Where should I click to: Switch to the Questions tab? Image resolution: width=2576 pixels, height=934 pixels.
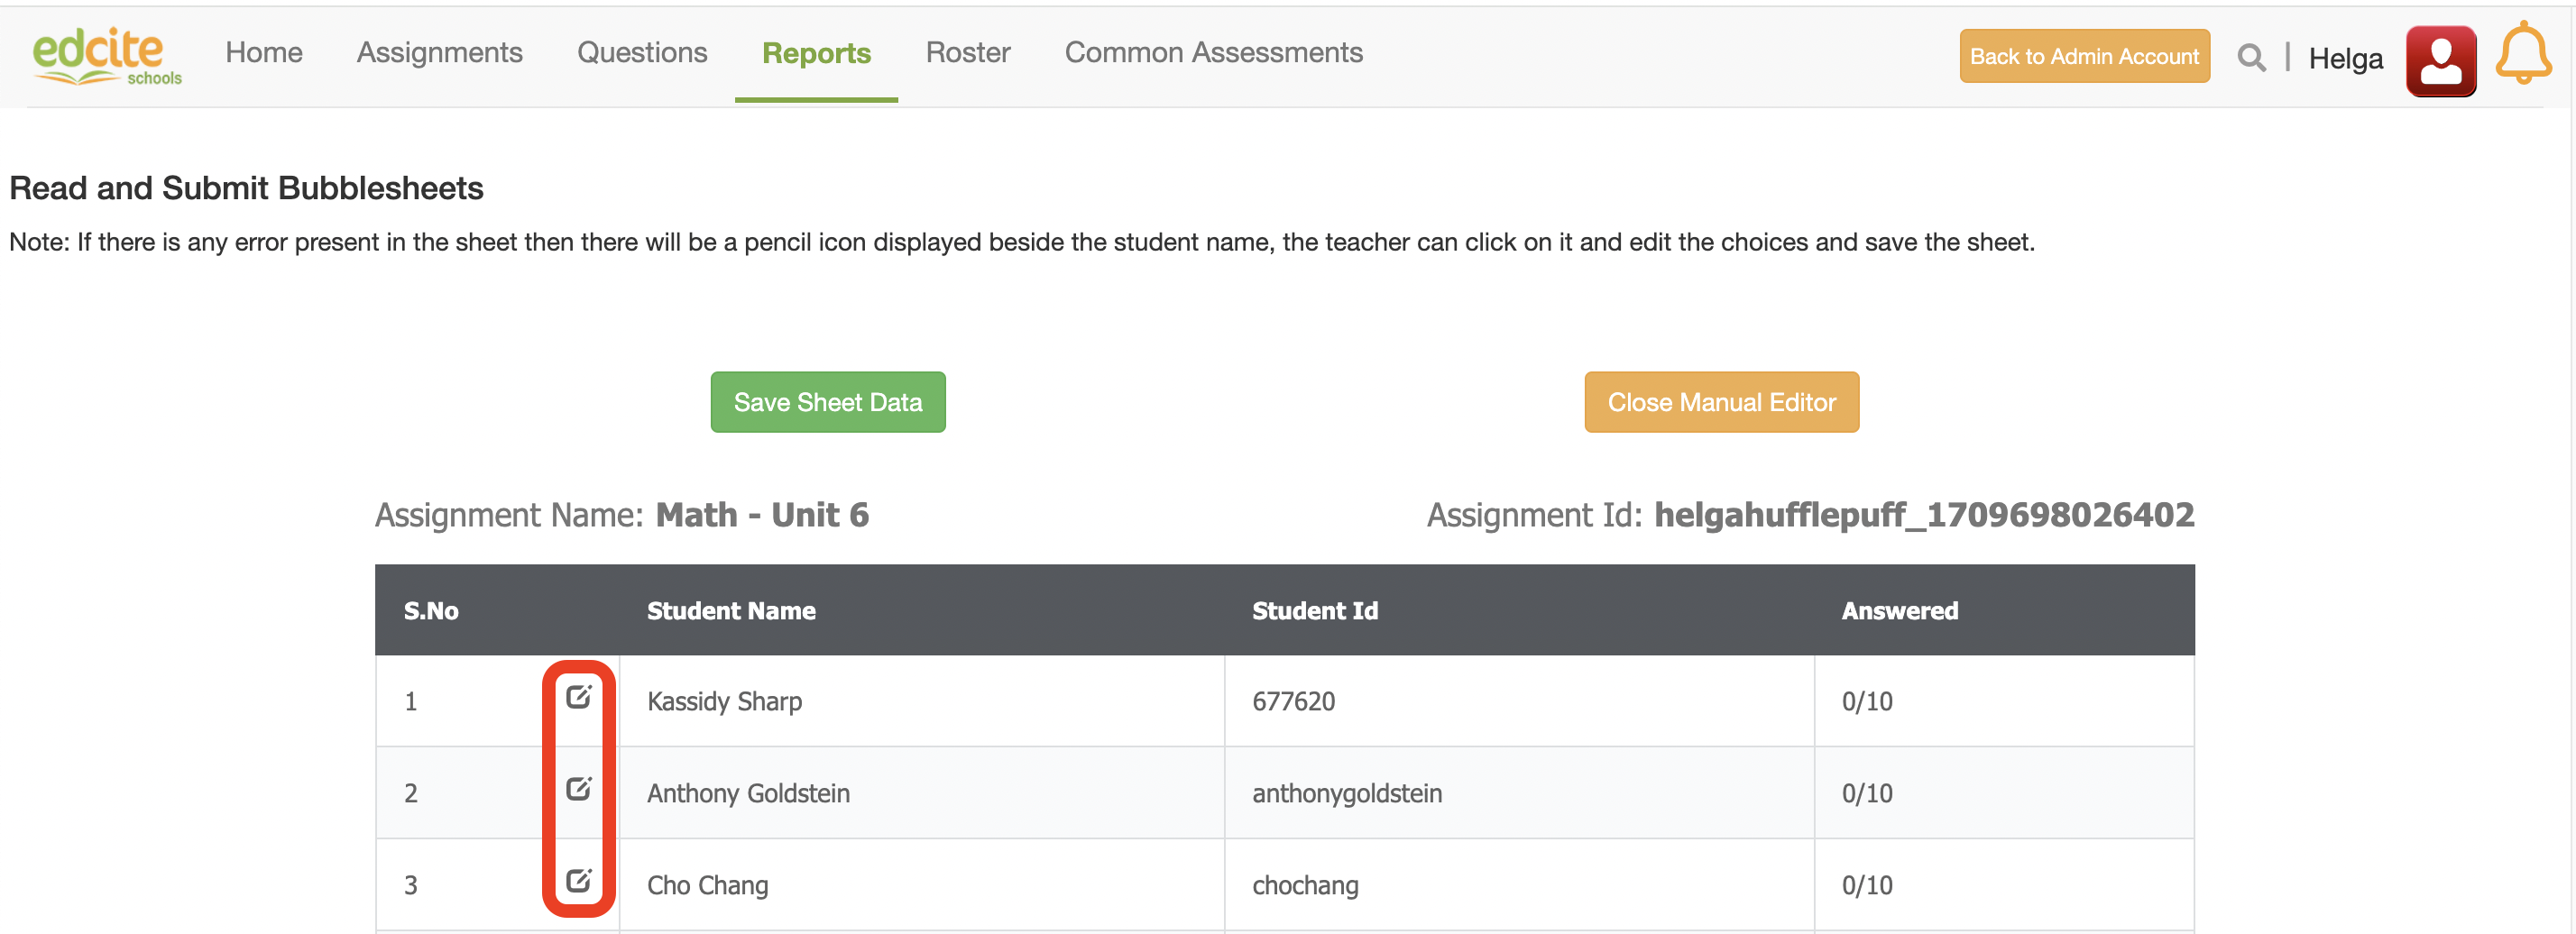(642, 52)
